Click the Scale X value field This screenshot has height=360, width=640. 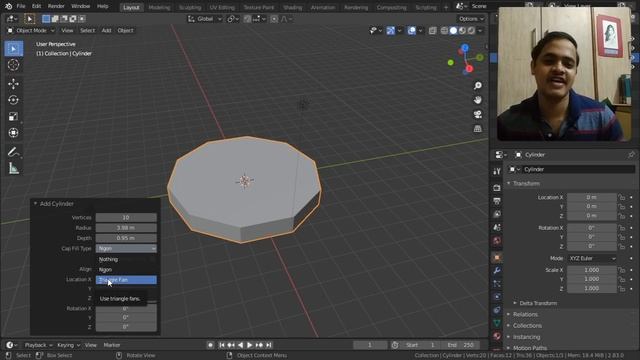coord(592,270)
